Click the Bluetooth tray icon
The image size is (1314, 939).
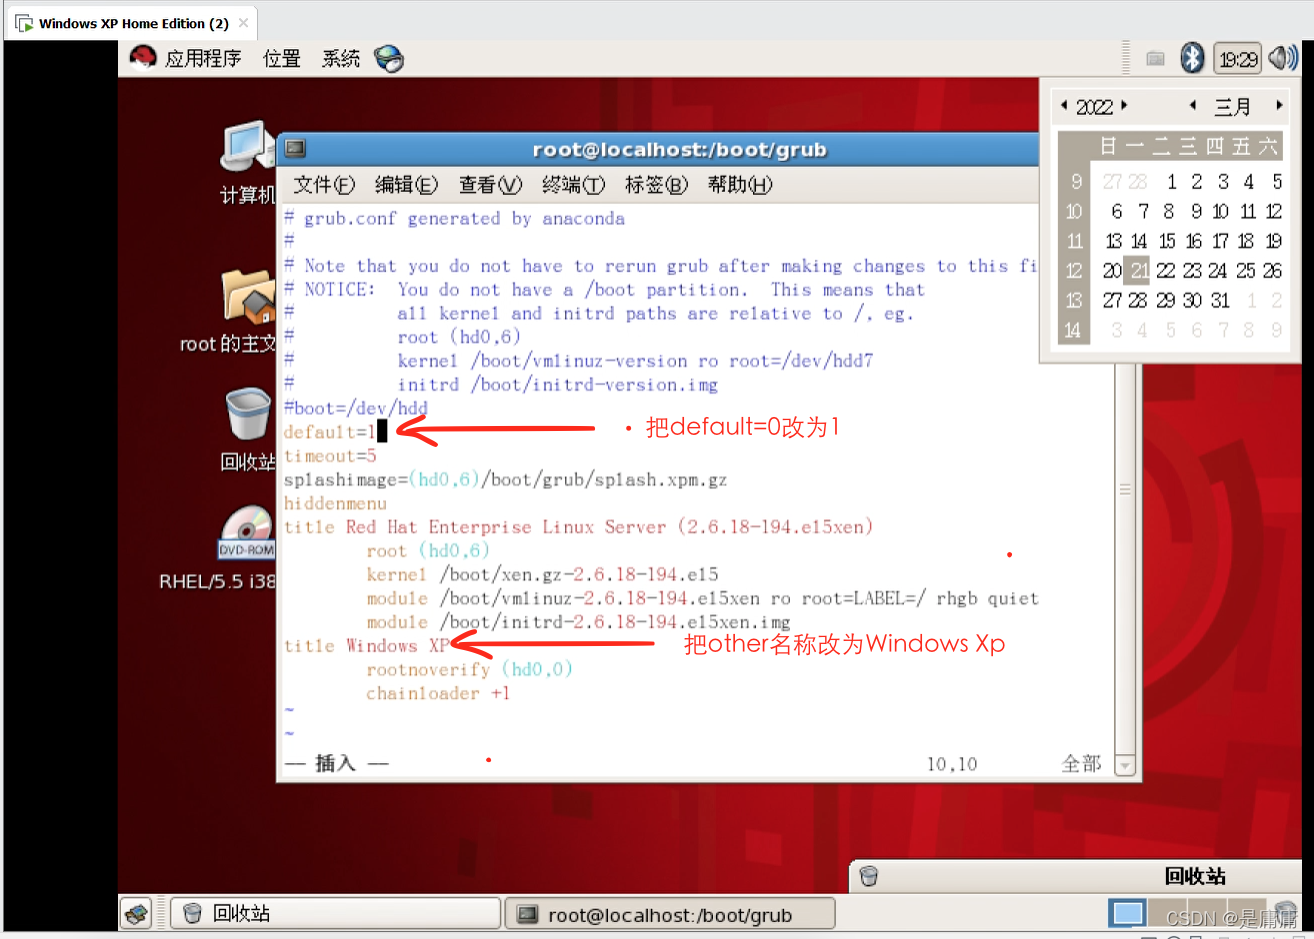pyautogui.click(x=1192, y=58)
